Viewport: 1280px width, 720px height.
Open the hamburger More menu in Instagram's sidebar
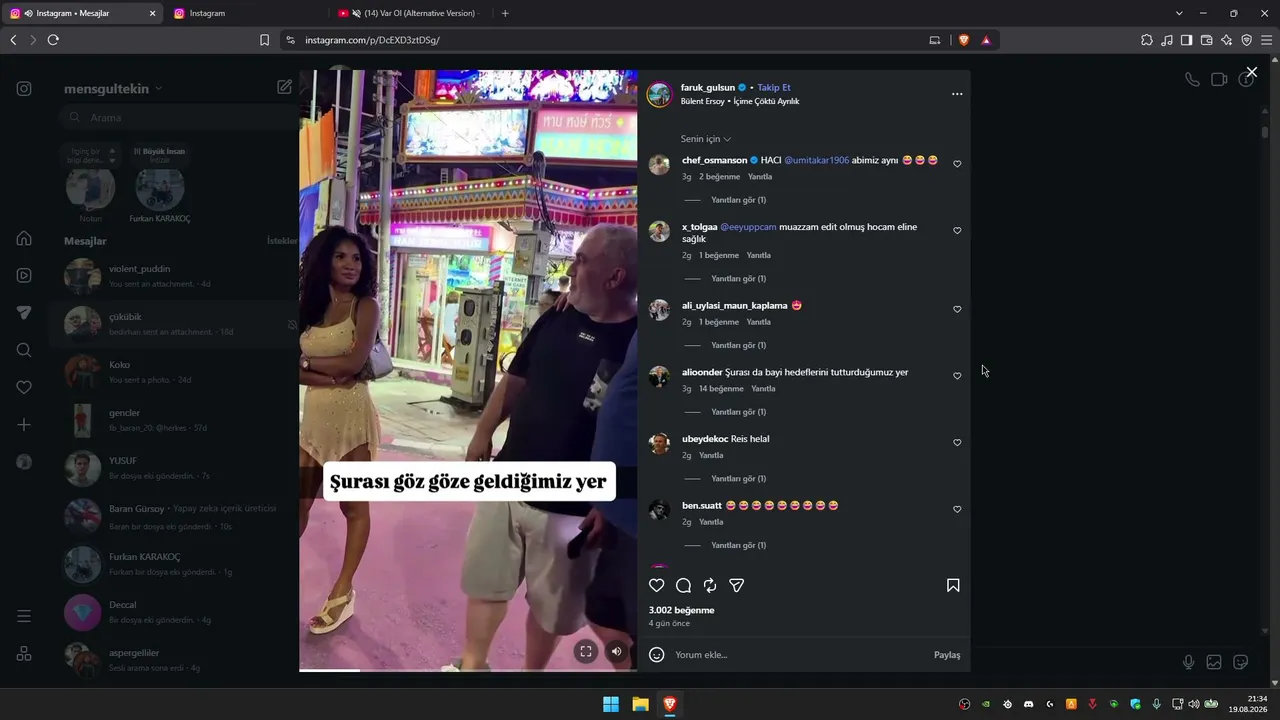pyautogui.click(x=24, y=616)
